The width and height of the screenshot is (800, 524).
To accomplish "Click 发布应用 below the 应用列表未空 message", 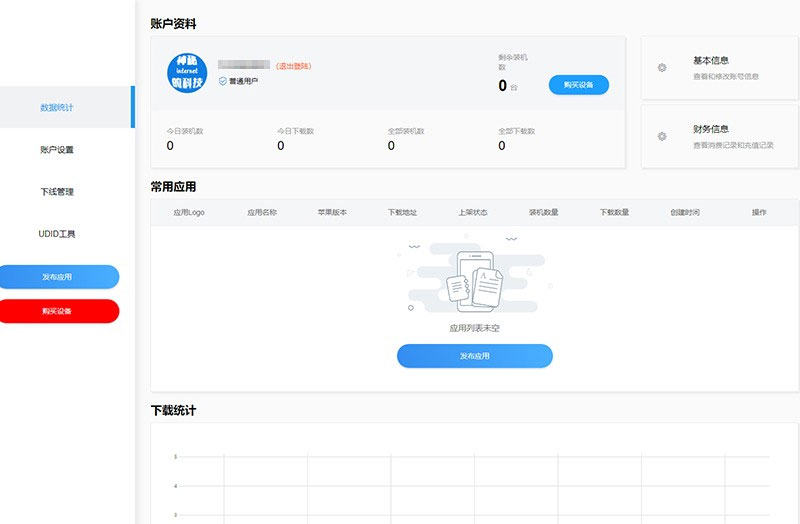I will 474,356.
